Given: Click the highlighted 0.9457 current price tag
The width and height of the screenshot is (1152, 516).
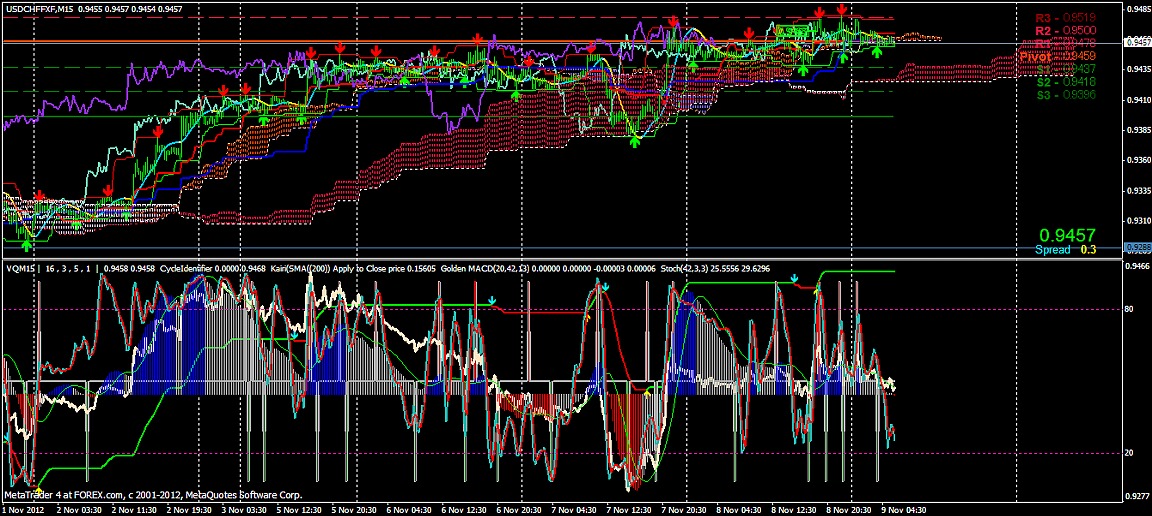Looking at the screenshot, I should point(1138,42).
